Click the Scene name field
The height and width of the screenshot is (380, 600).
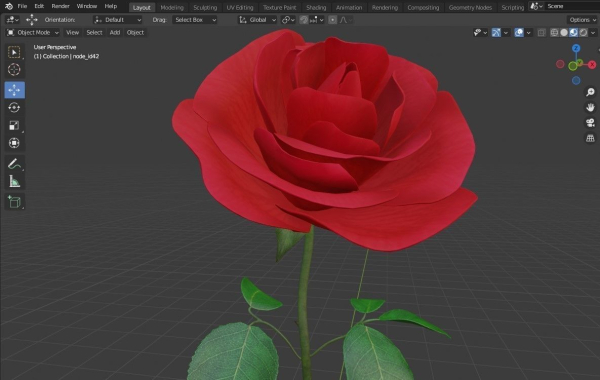pyautogui.click(x=572, y=6)
